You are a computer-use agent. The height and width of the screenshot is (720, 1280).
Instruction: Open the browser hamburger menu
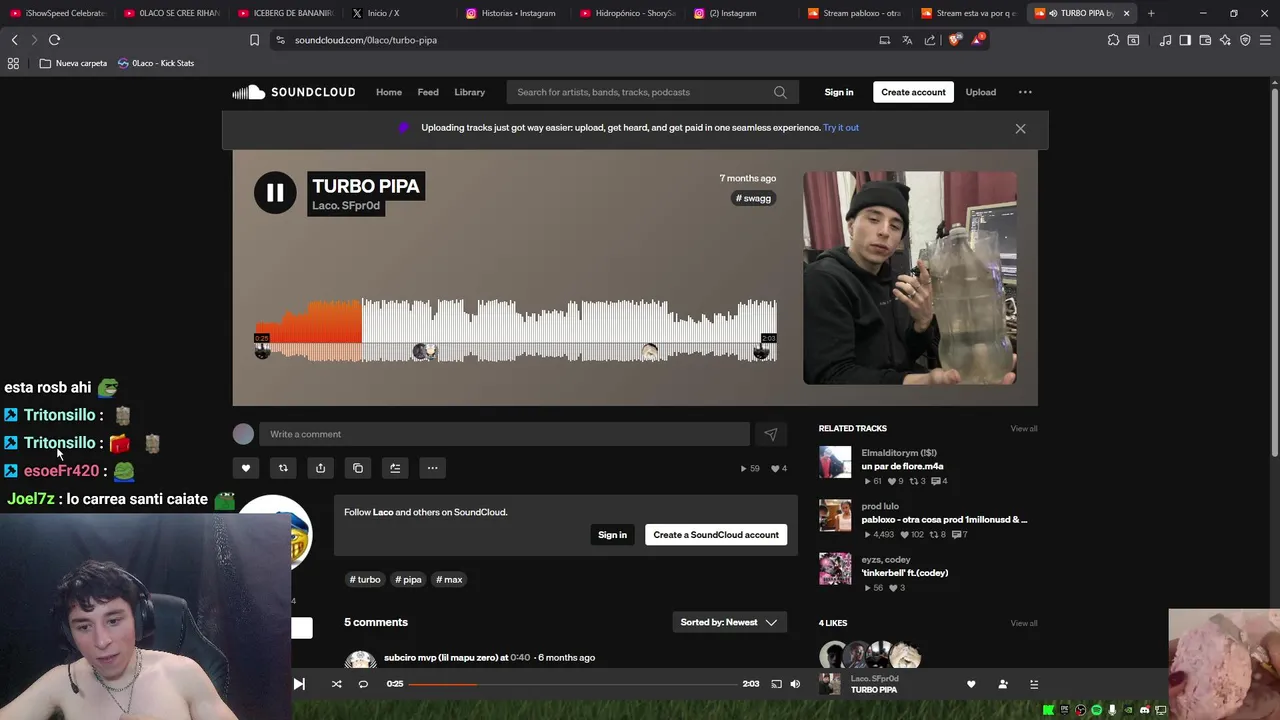click(x=1265, y=40)
